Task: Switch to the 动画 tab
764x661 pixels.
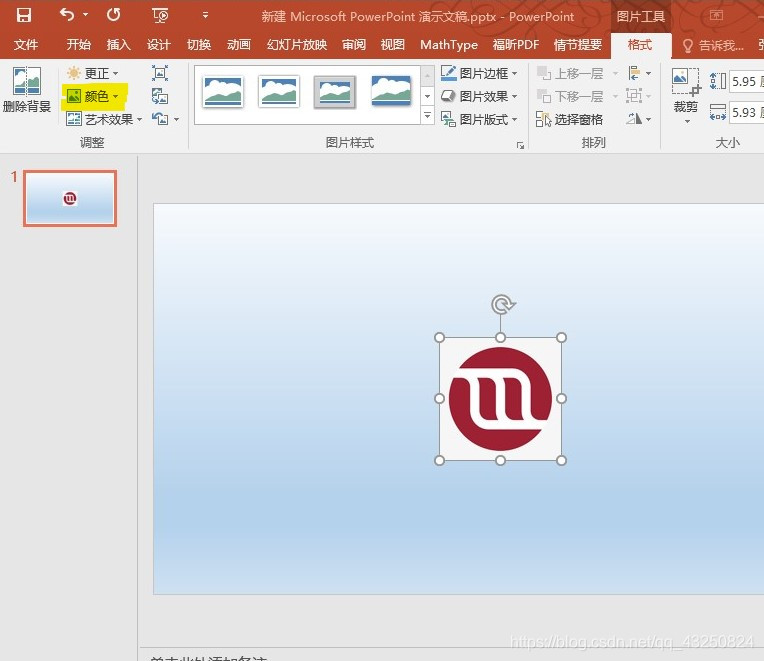Action: tap(239, 45)
